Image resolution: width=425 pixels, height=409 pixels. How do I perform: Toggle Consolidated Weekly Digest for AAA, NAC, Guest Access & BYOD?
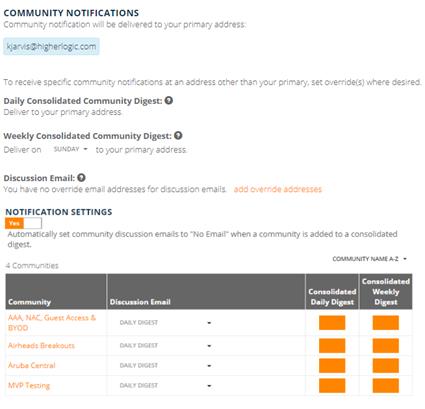[x=386, y=323]
